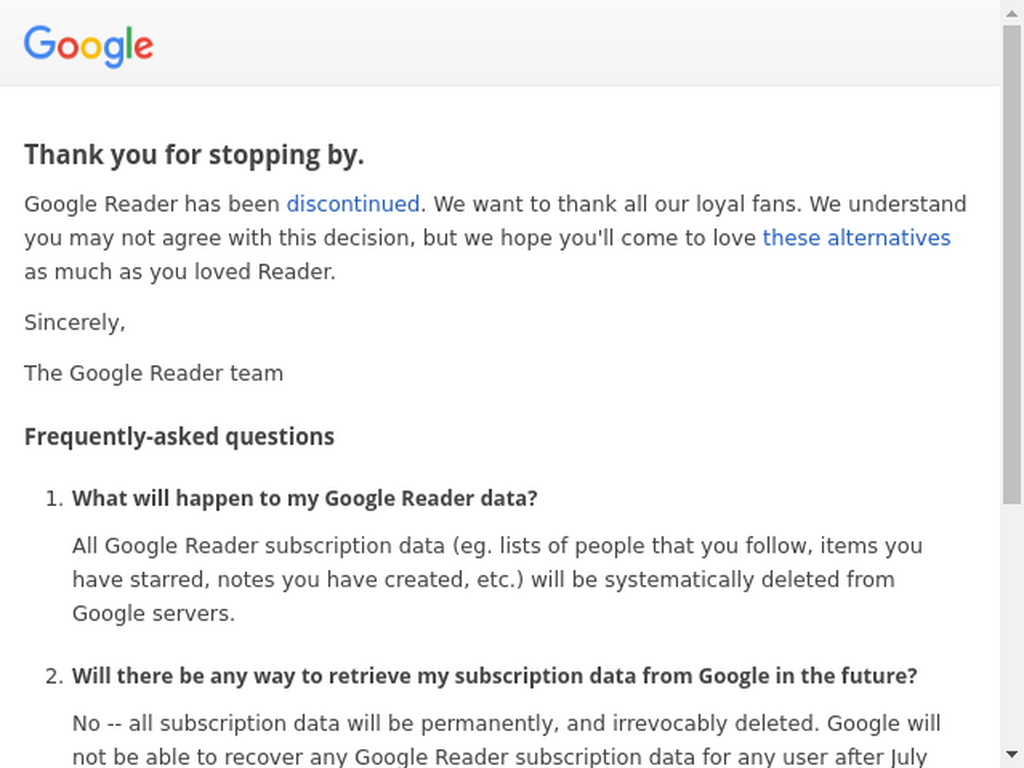Click the list number "1." marker
The height and width of the screenshot is (768, 1024).
coord(55,499)
